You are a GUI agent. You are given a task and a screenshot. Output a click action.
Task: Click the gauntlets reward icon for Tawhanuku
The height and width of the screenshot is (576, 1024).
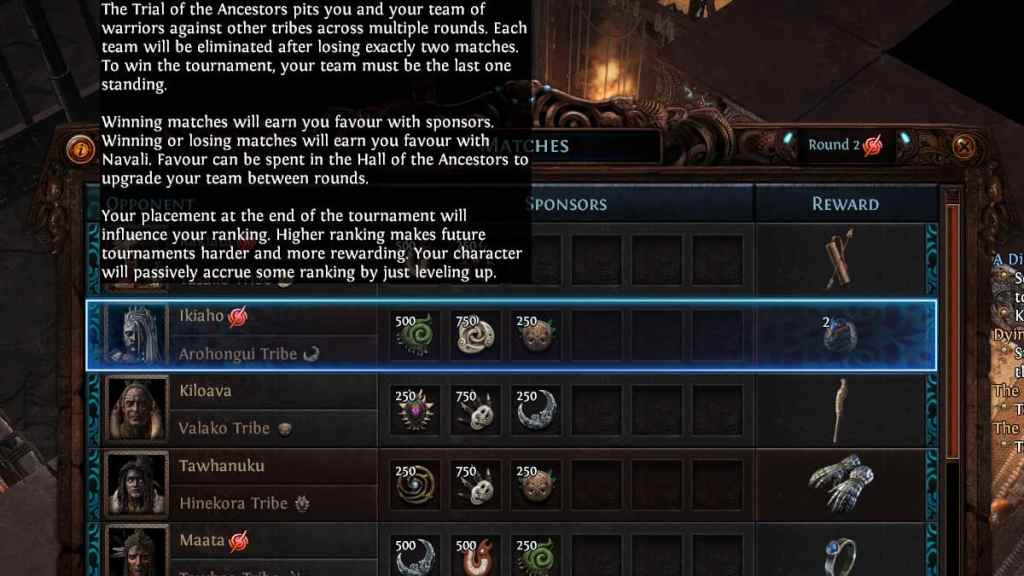pos(841,484)
